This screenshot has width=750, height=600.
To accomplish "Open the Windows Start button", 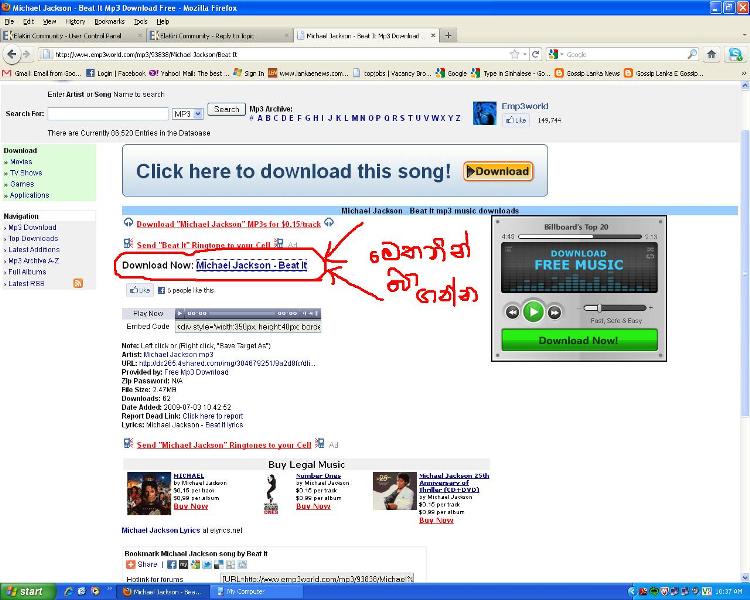I will [x=27, y=591].
